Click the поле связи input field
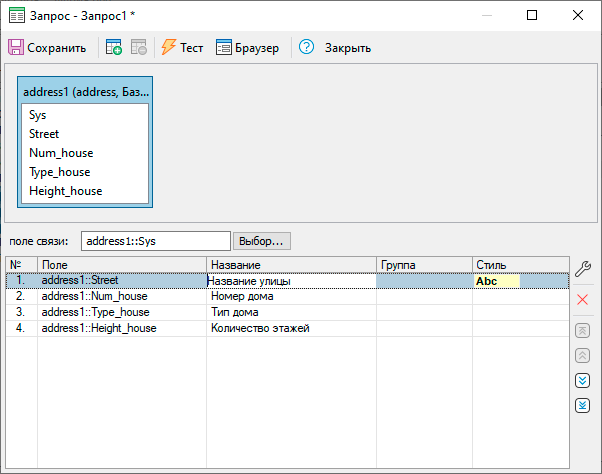Viewport: 602px width, 474px height. pyautogui.click(x=156, y=241)
